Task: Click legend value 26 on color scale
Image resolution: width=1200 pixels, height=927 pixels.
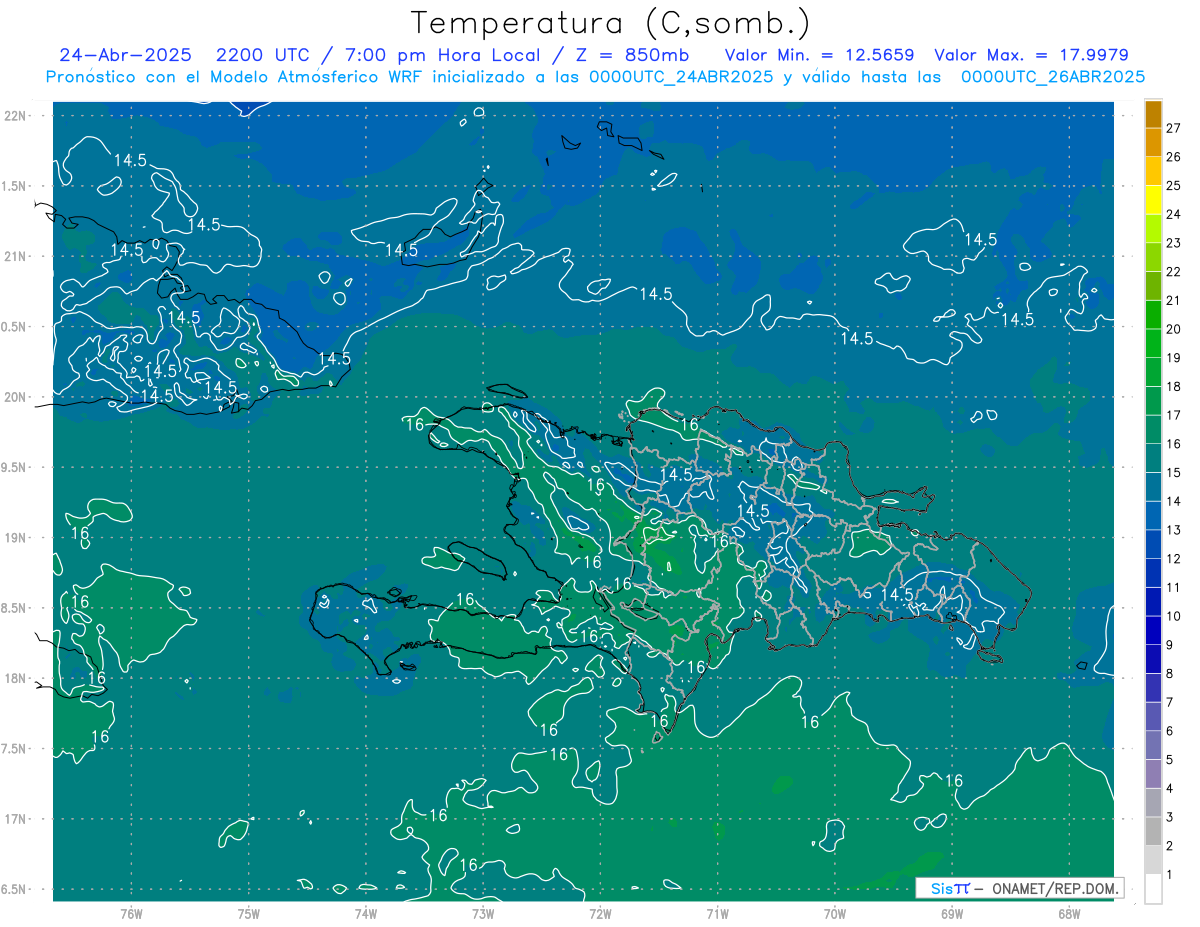Action: click(x=1174, y=156)
